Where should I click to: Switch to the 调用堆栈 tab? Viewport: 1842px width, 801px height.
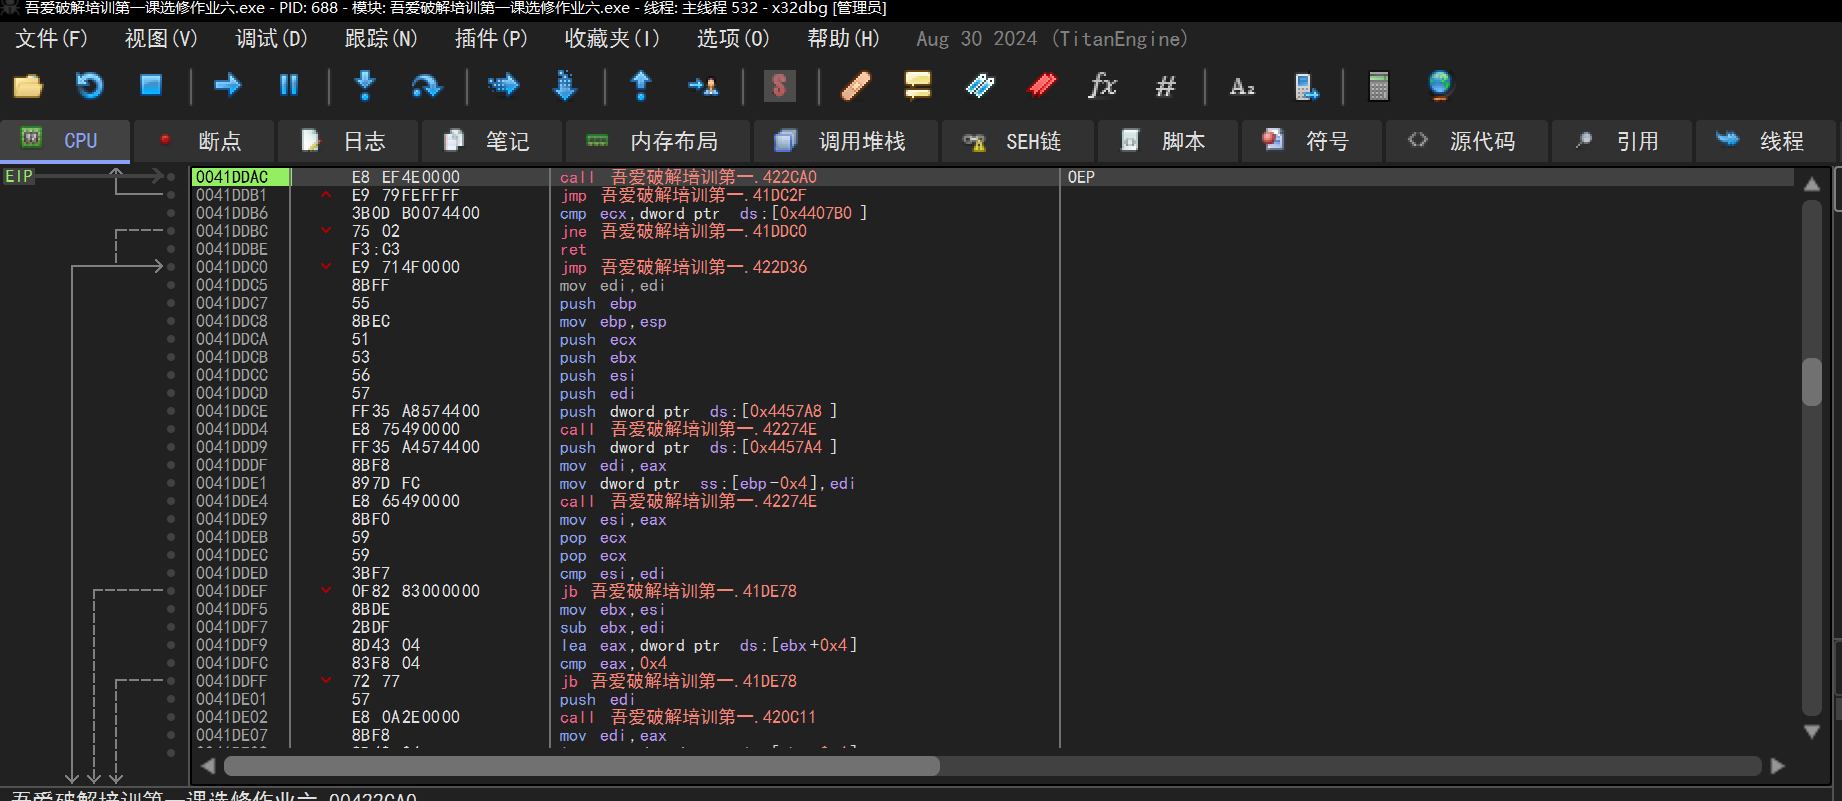pyautogui.click(x=845, y=141)
